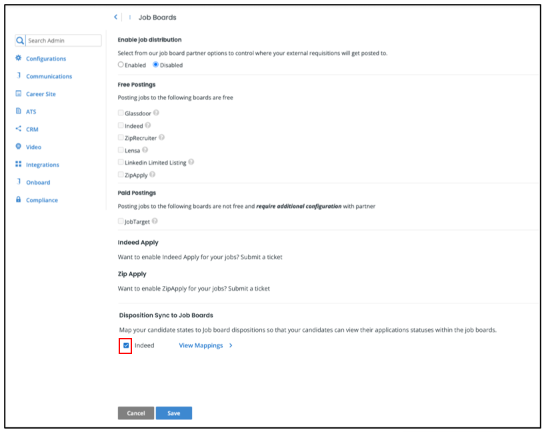
Task: Click the info icon next to Glassdoor
Action: [156, 113]
